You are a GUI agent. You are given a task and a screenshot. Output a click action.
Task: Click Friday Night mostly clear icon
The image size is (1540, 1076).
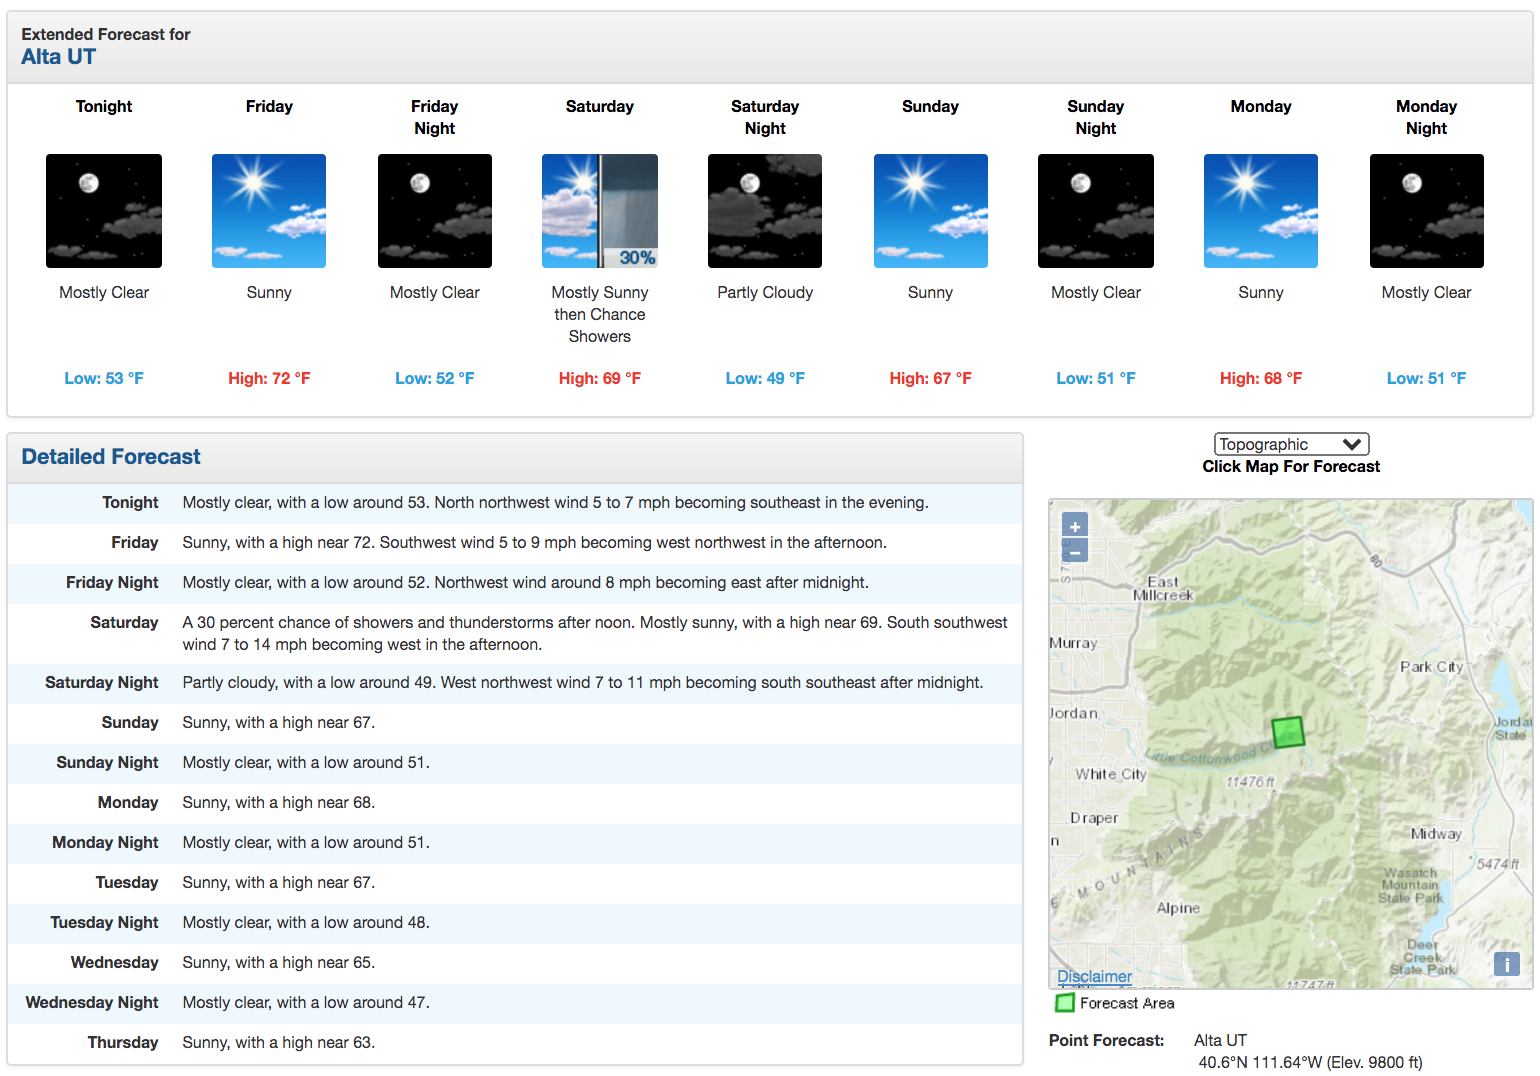435,211
